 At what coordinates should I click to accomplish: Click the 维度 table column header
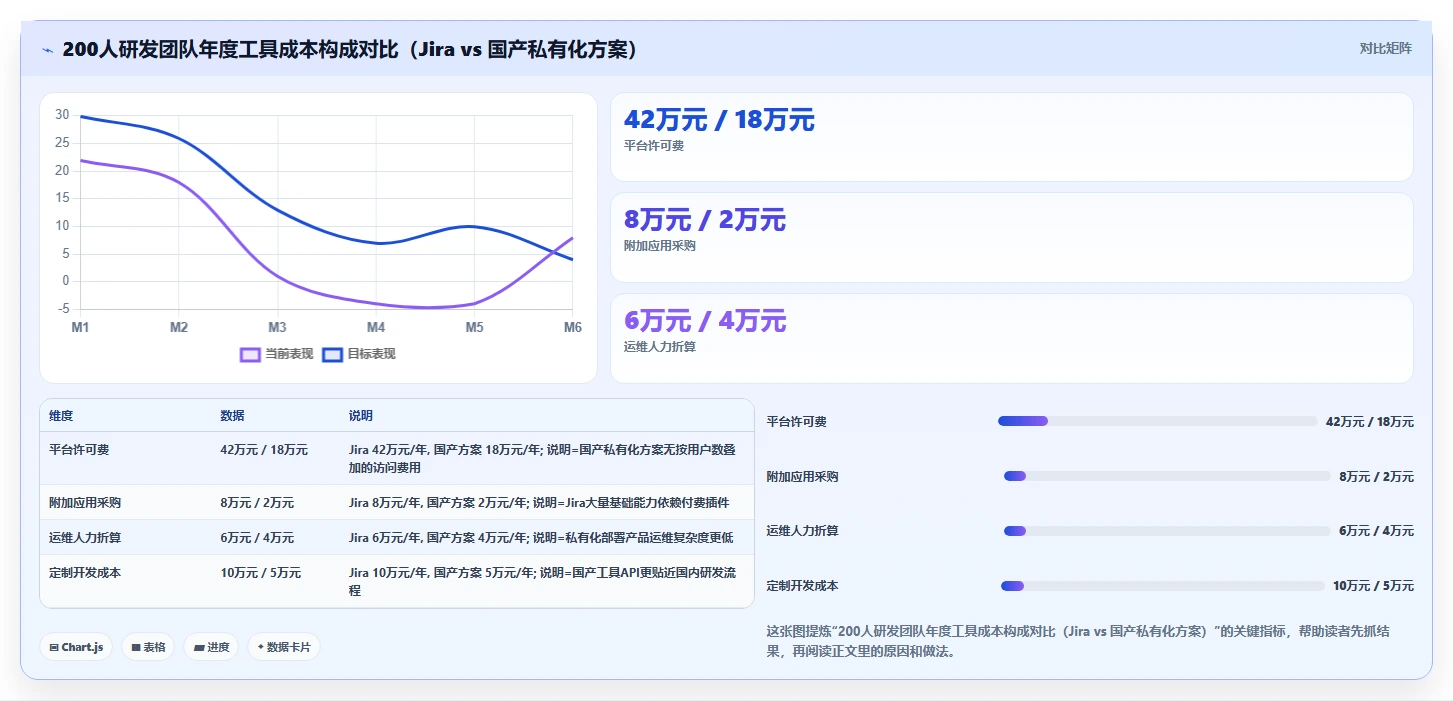pyautogui.click(x=61, y=416)
